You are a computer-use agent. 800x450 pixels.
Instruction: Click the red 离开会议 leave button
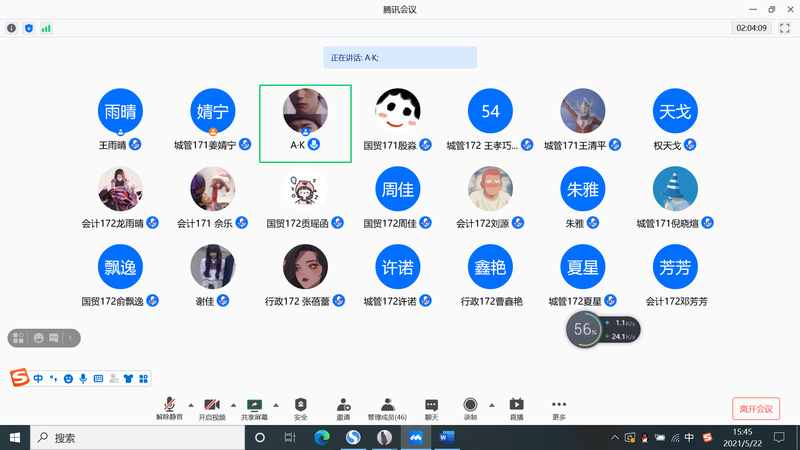click(755, 409)
